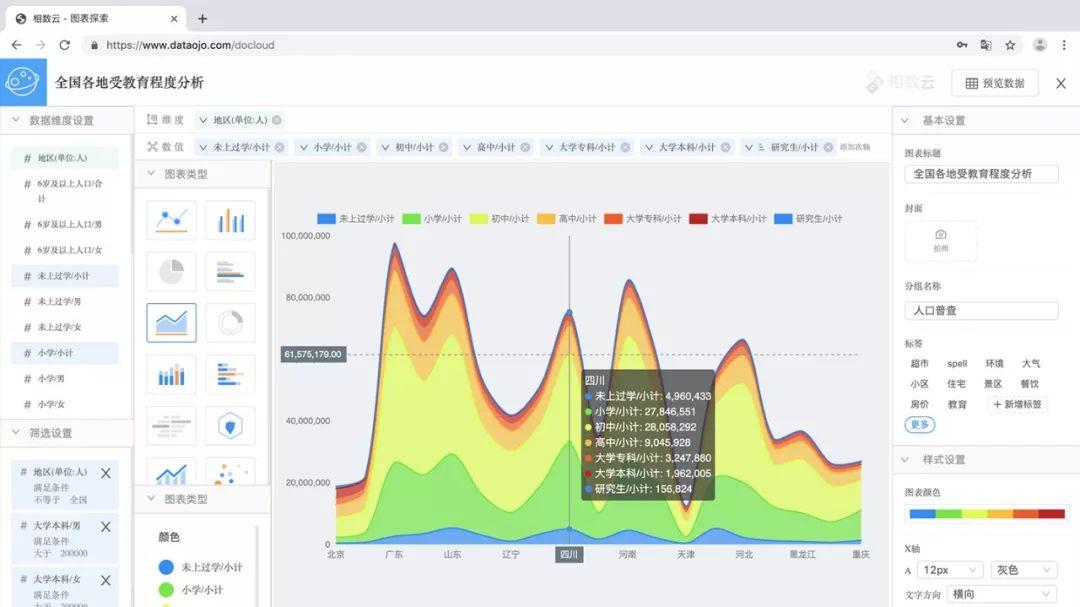
Task: Click the blue 未上过学/小计 color swatch
Action: [x=166, y=567]
